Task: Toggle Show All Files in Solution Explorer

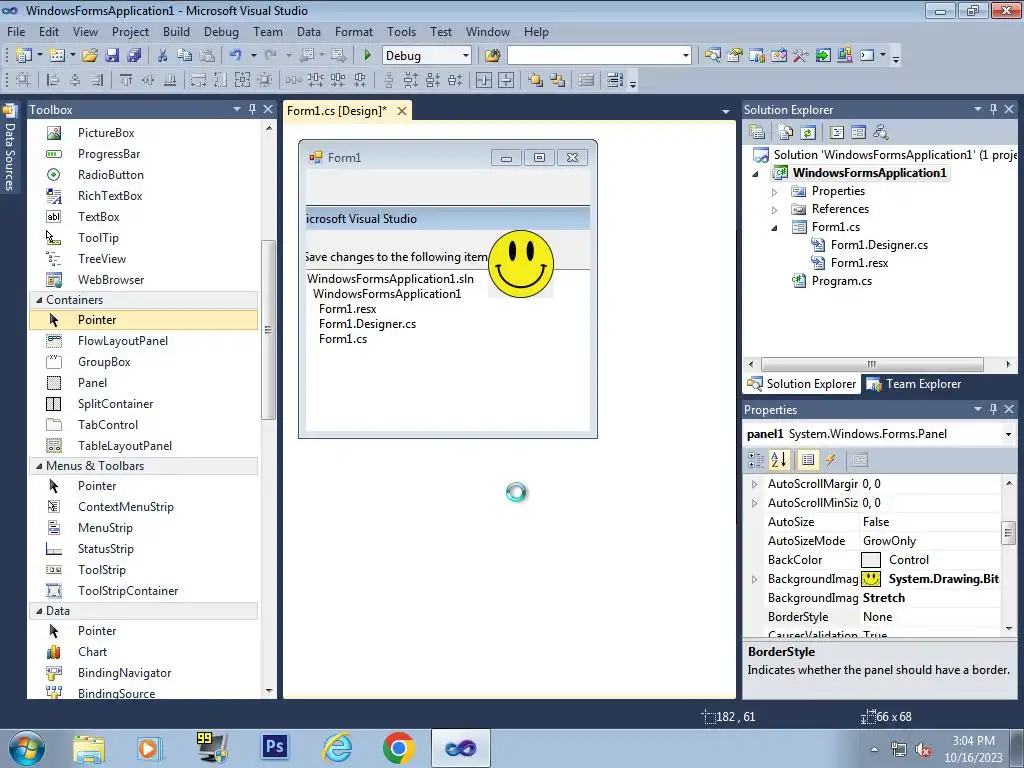Action: click(x=786, y=133)
